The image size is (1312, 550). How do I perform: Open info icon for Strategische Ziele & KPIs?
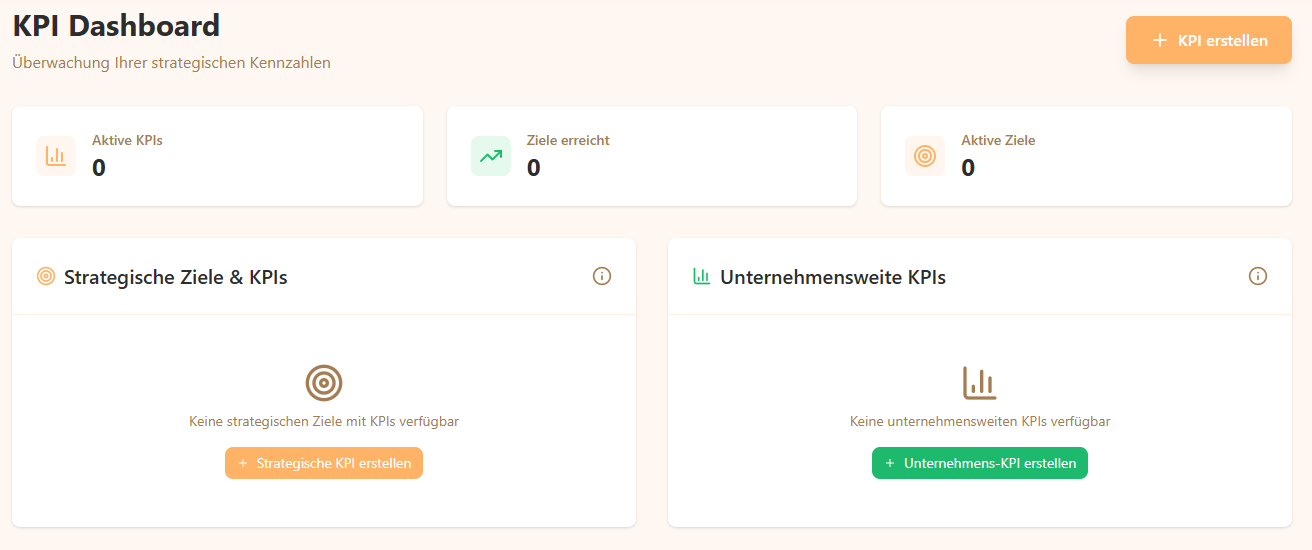602,276
